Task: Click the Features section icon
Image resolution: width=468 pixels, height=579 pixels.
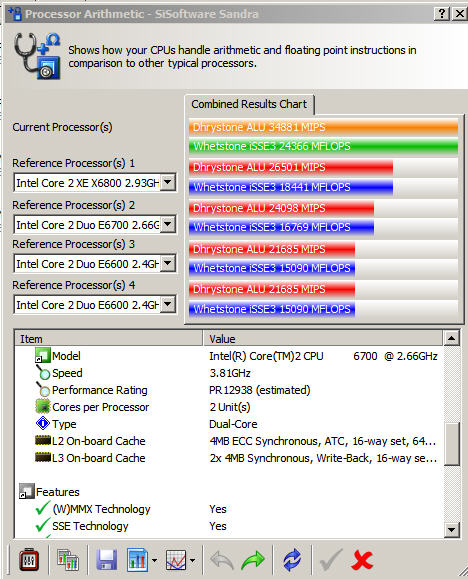Action: 27,491
